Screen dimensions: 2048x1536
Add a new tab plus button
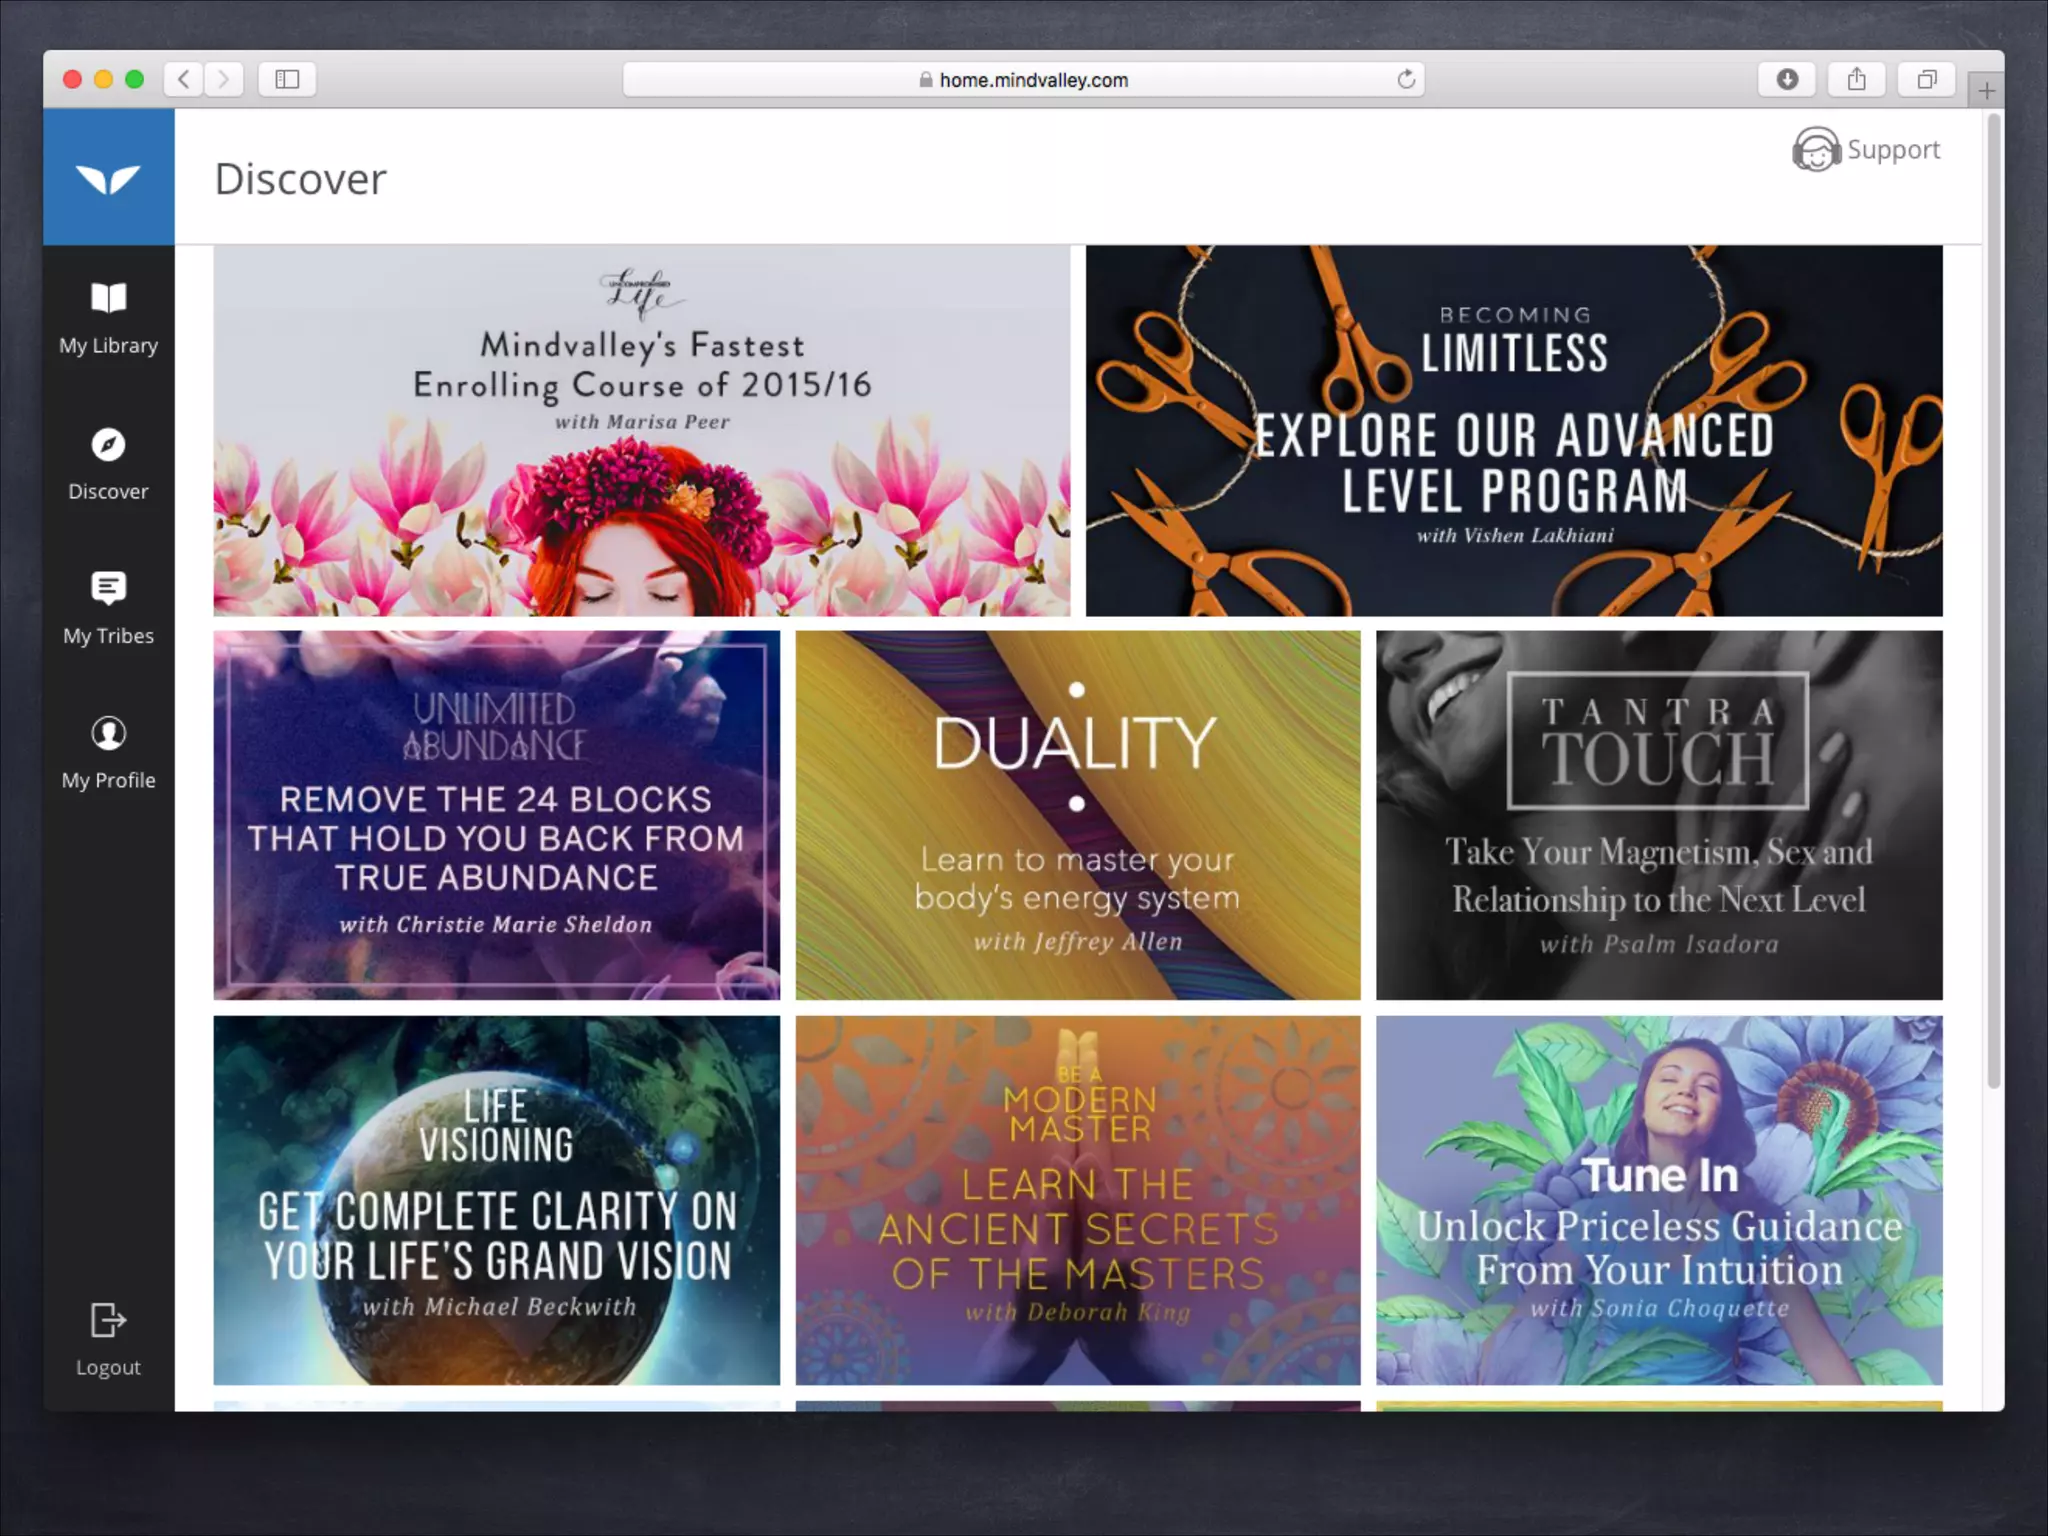coord(1986,91)
